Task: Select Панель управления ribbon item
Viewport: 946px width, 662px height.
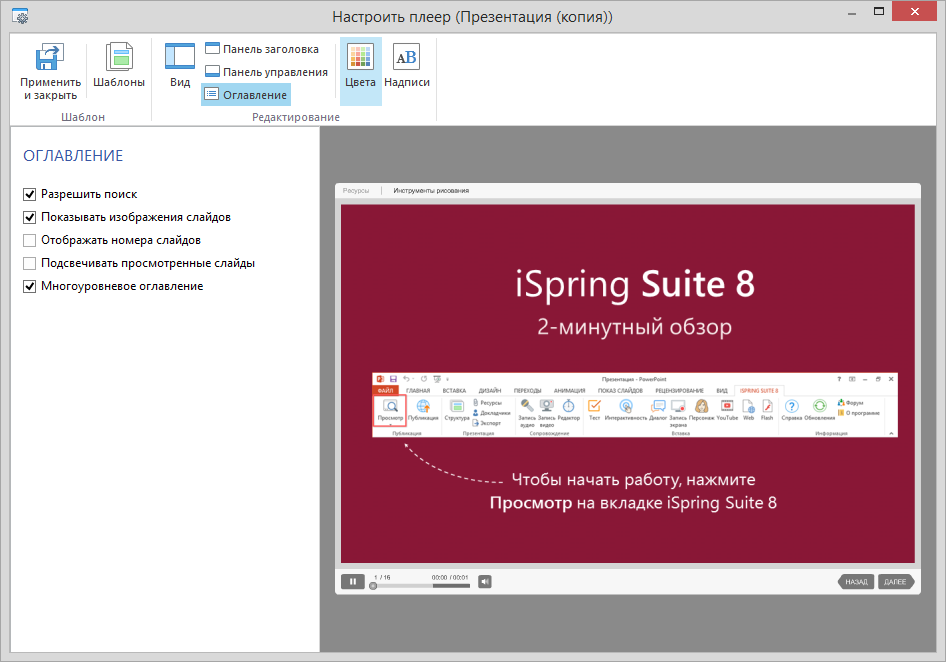Action: coord(266,72)
